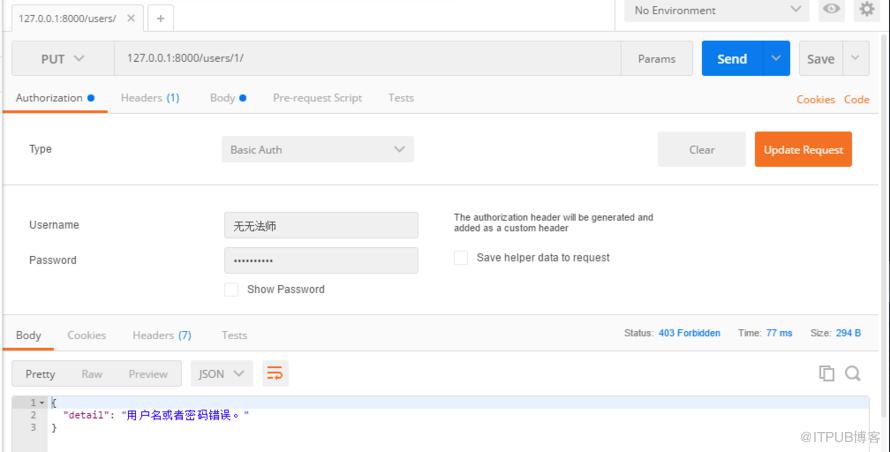Open the Basic Auth type dropdown

(x=317, y=149)
